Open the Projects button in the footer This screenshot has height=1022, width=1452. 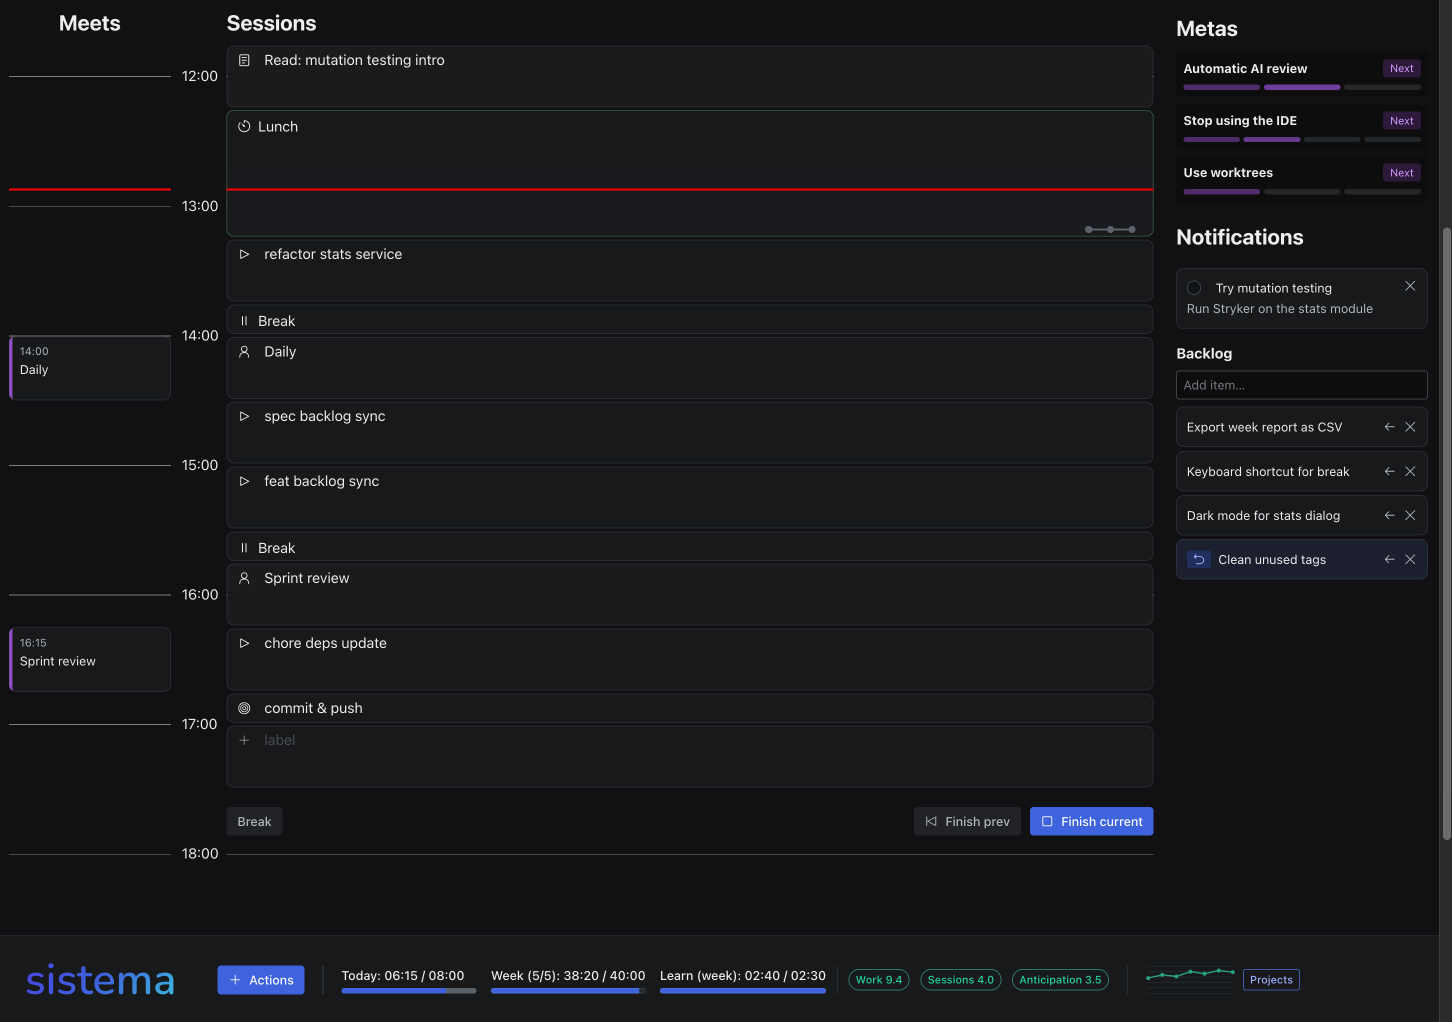click(x=1271, y=980)
